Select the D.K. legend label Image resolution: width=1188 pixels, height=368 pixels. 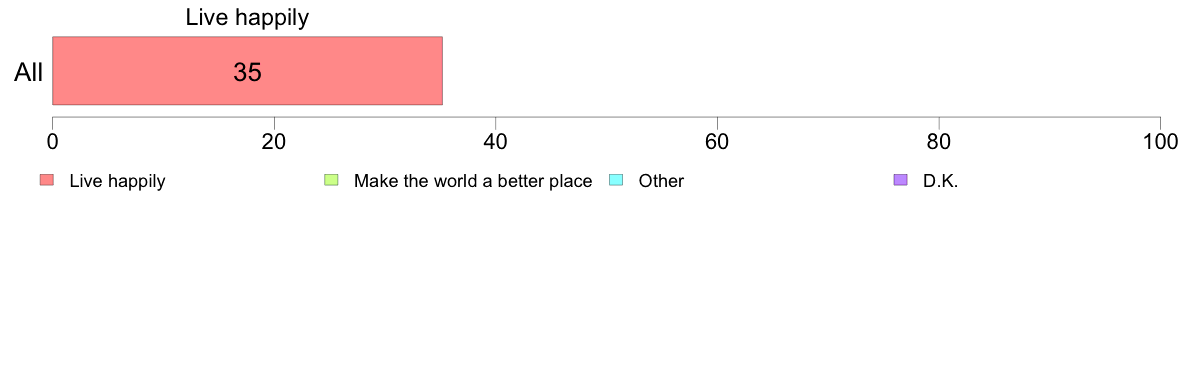pyautogui.click(x=940, y=181)
